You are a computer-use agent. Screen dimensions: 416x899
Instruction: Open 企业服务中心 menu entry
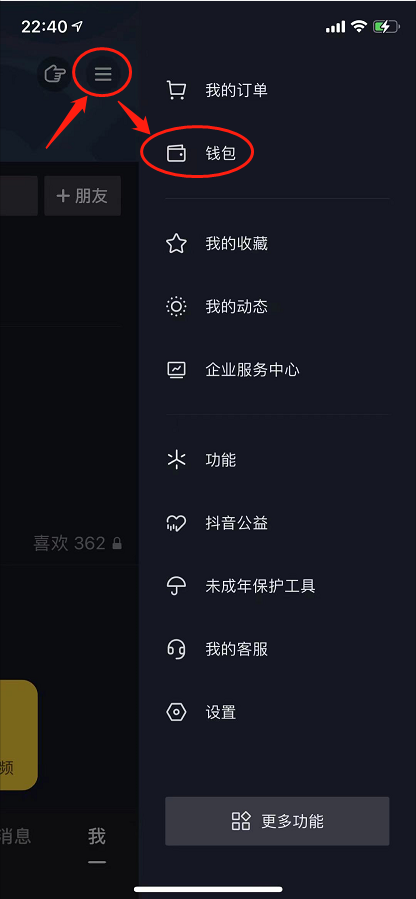pos(277,370)
